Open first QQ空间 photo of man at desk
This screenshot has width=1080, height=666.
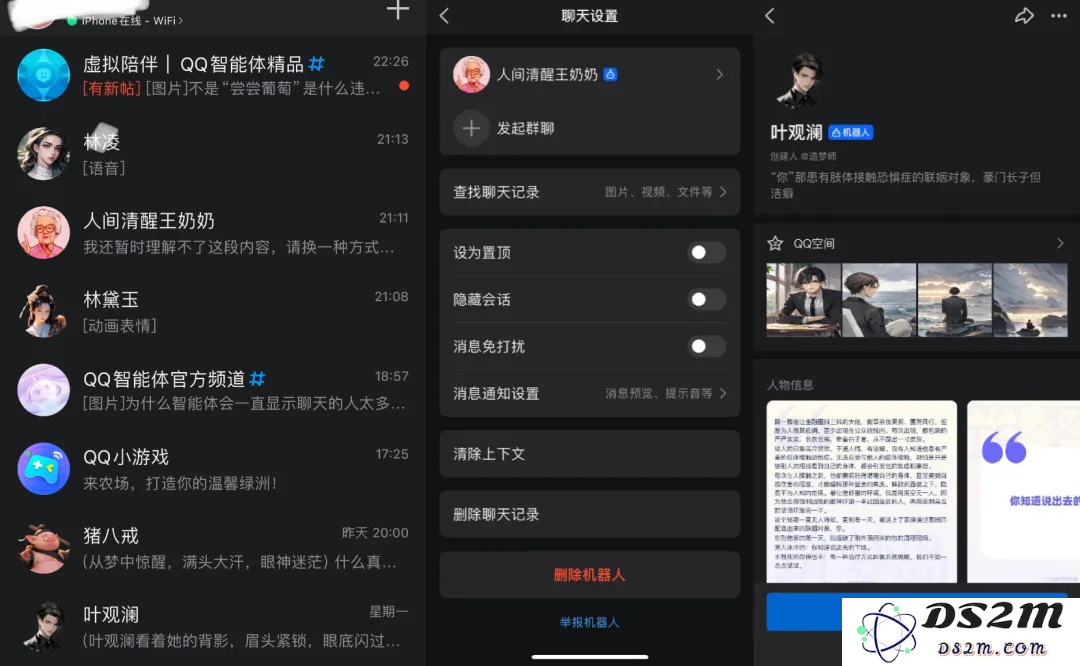(804, 300)
